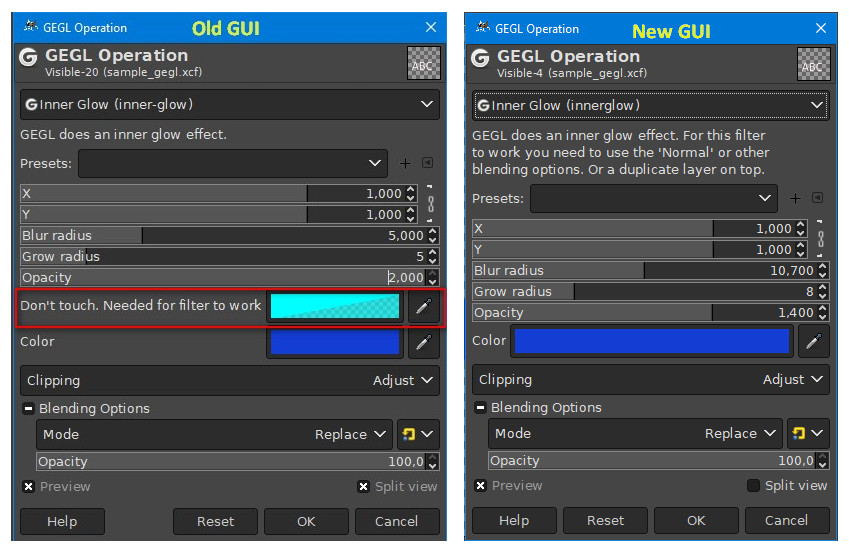The height and width of the screenshot is (553, 849).
Task: Click GIMP Wilber title icon in New GUI
Action: (x=482, y=27)
